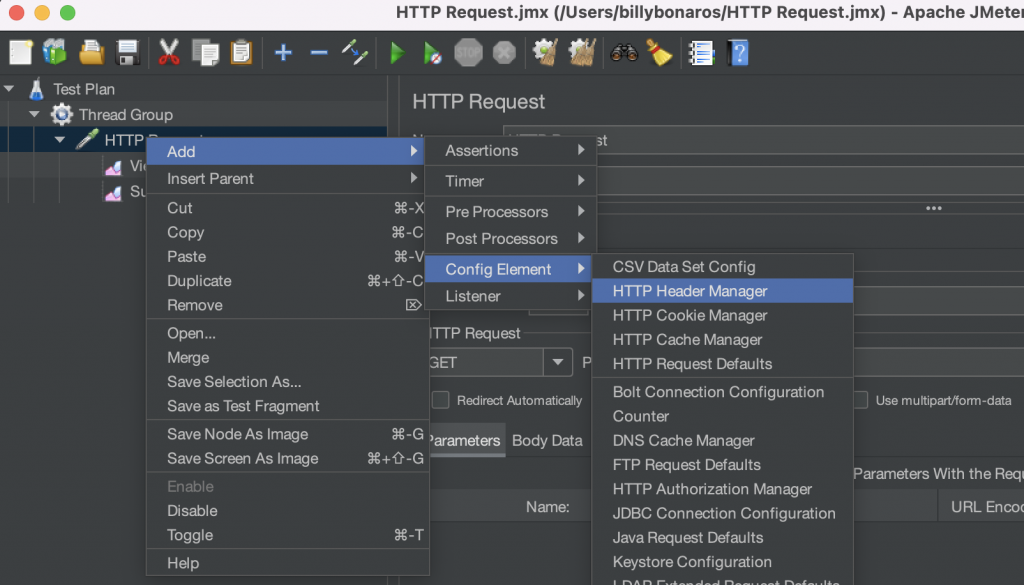Screen dimensions: 1024x585
Task: Choose Duplicate in the context menu
Action: pyautogui.click(x=199, y=281)
